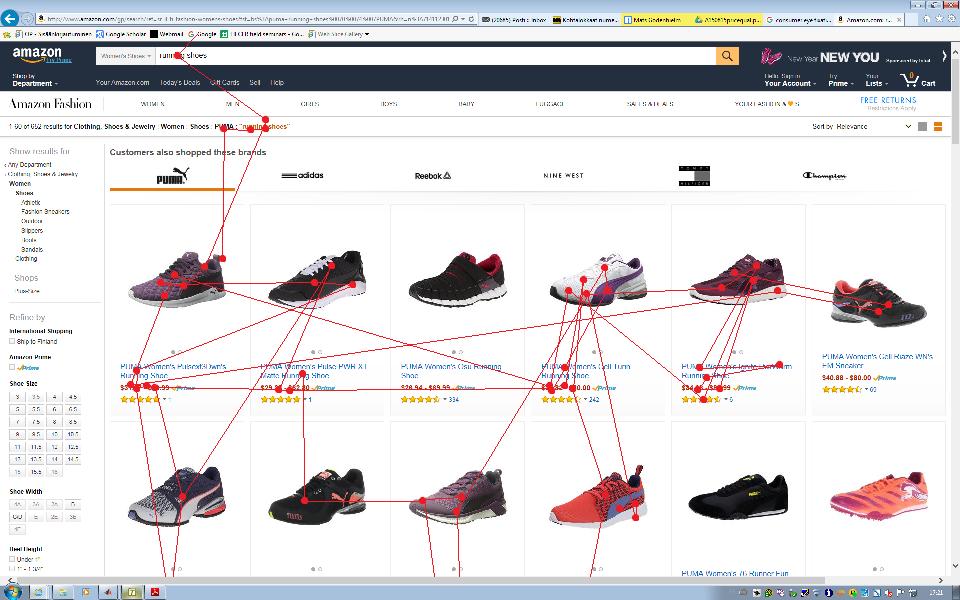
Task: Open the Boys tab in Amazon Fashion
Action: click(x=389, y=104)
